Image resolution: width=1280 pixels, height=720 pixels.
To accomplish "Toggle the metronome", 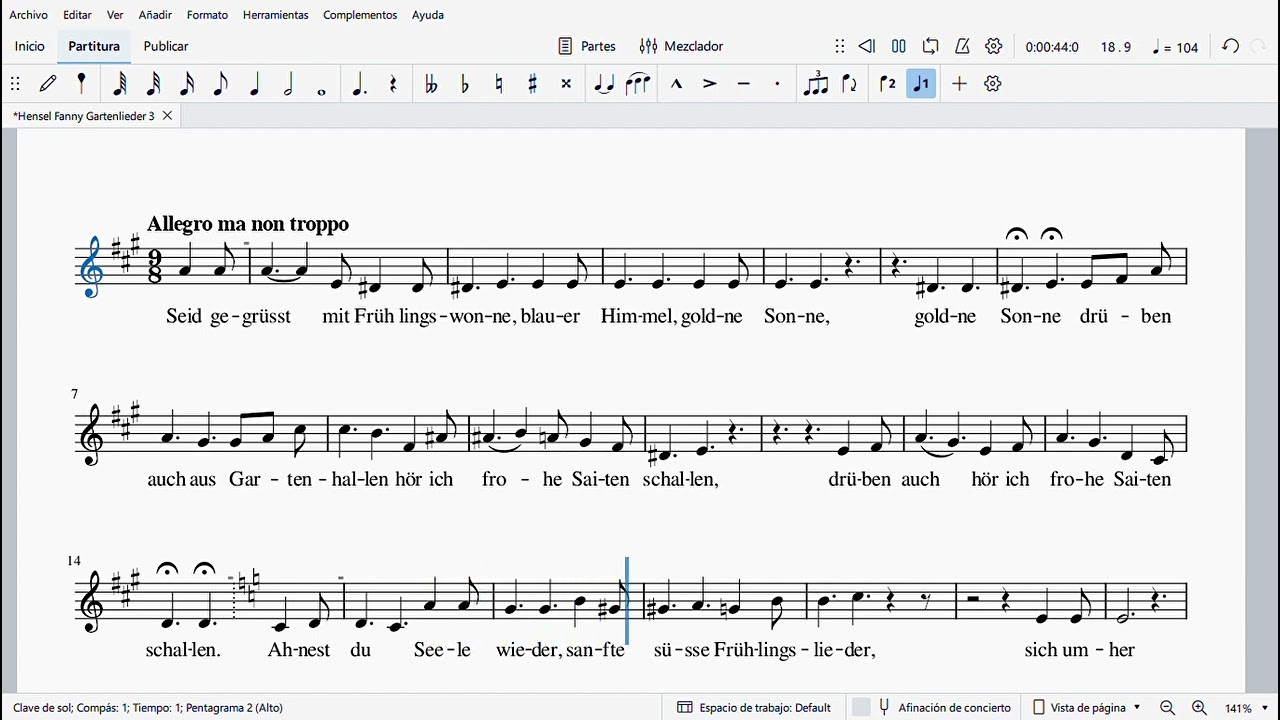I will (x=962, y=46).
